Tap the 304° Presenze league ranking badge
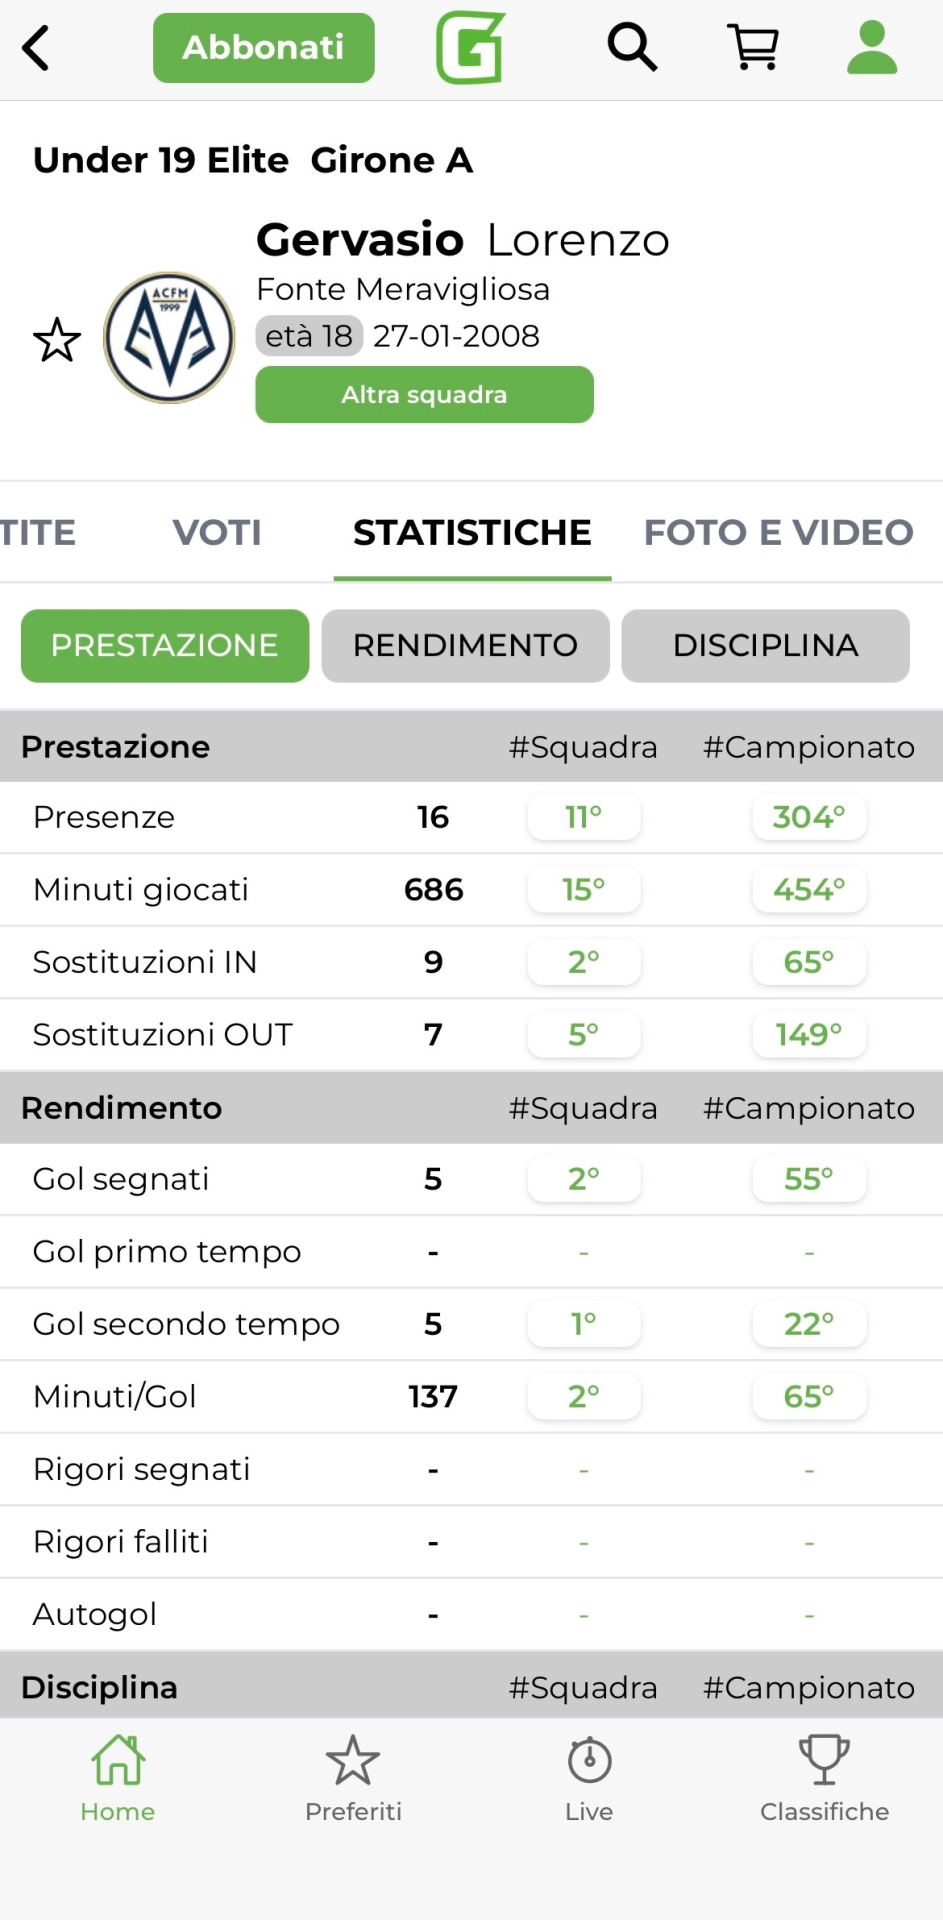 [809, 818]
